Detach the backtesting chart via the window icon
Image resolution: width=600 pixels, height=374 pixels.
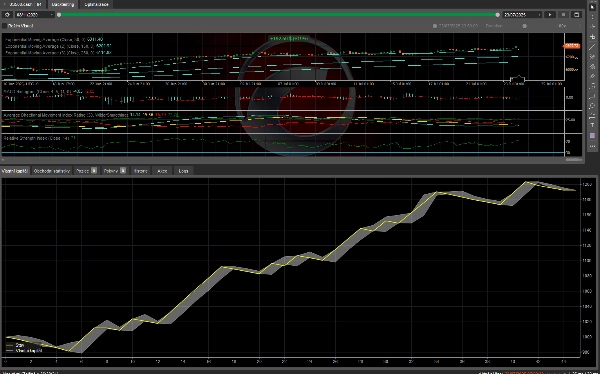point(576,15)
